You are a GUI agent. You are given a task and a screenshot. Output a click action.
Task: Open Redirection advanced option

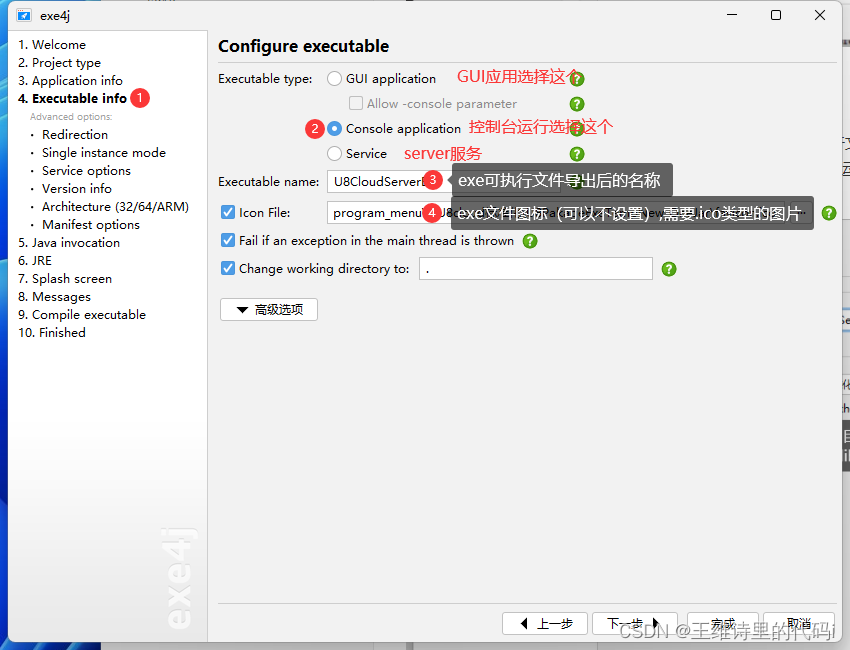pyautogui.click(x=75, y=134)
